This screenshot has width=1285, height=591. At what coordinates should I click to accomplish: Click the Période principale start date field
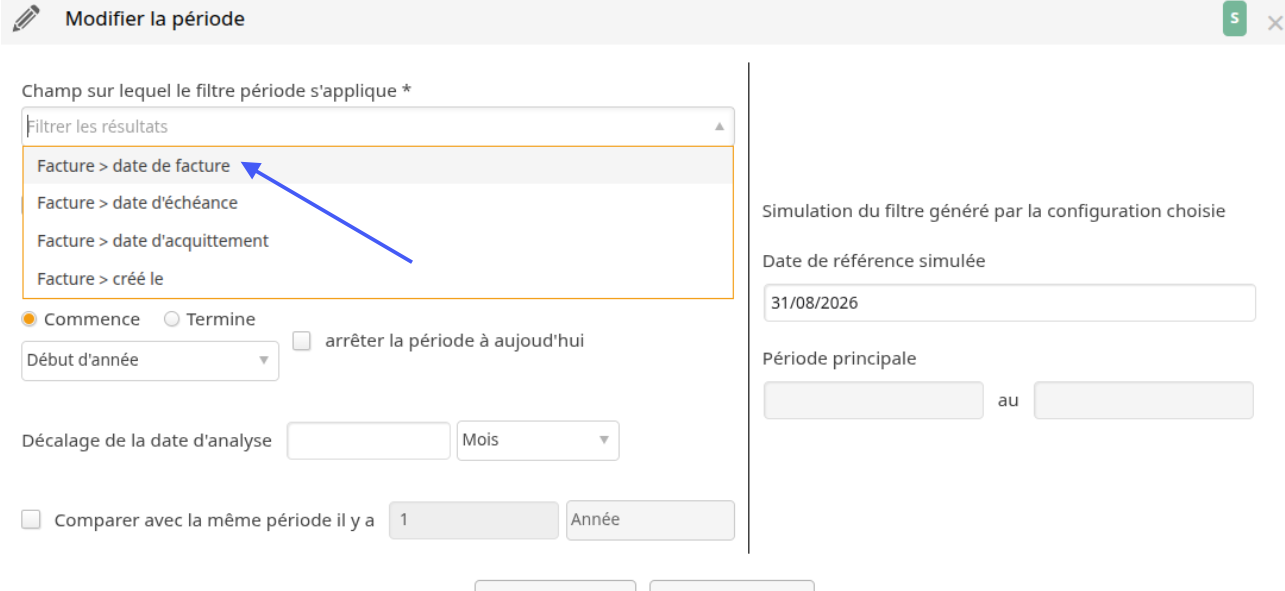click(x=874, y=400)
